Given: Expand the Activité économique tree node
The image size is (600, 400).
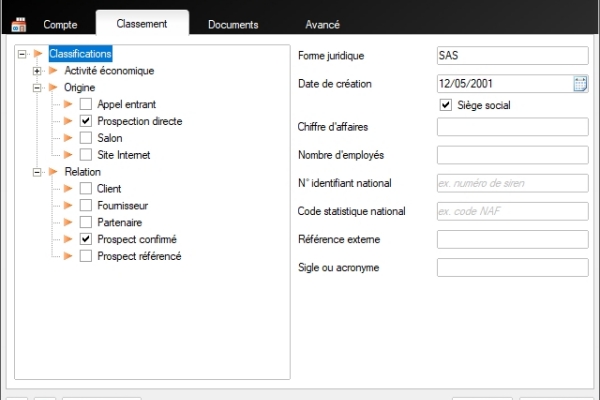Looking at the screenshot, I should 37,71.
